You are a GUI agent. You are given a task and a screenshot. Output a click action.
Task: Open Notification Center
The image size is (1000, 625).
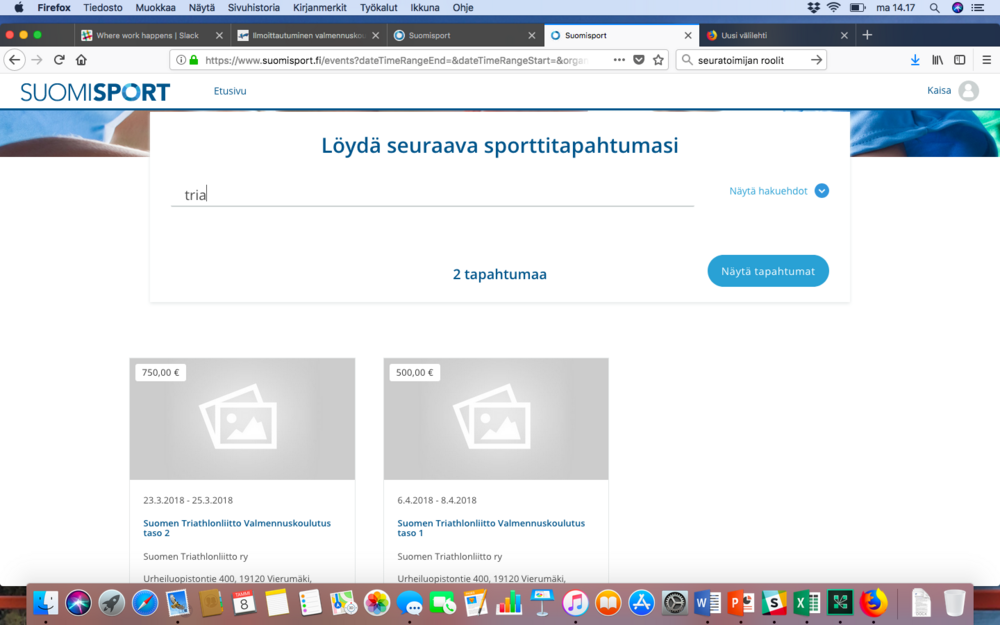[x=978, y=8]
